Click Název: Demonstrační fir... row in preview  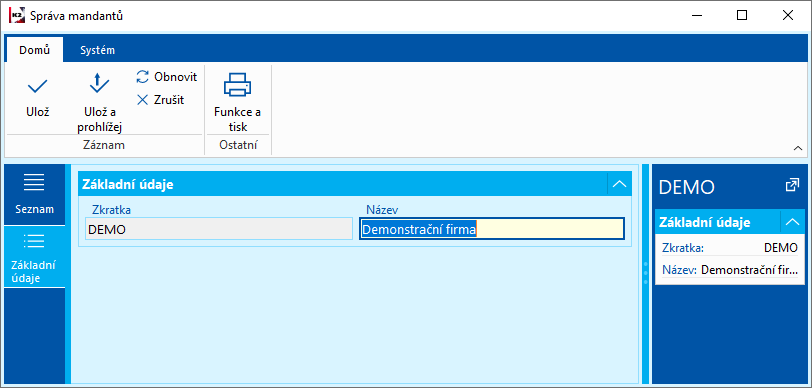(x=730, y=269)
